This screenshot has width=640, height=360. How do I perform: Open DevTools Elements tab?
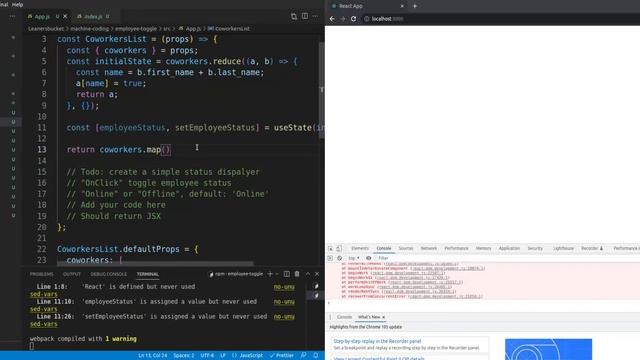[x=360, y=248]
